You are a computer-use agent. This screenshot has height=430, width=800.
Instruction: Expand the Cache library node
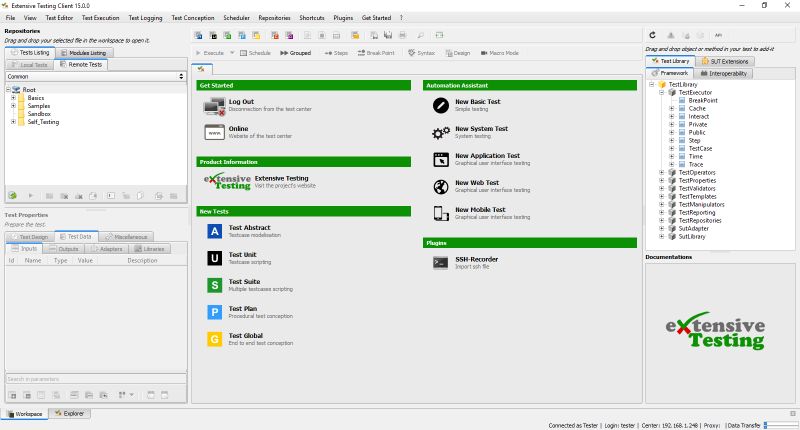tap(672, 108)
